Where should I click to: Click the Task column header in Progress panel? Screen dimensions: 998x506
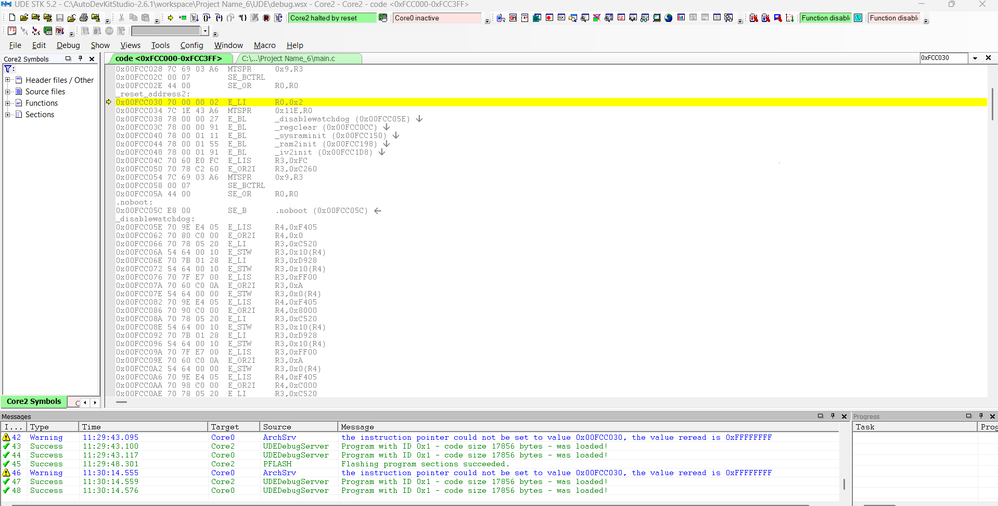point(915,426)
